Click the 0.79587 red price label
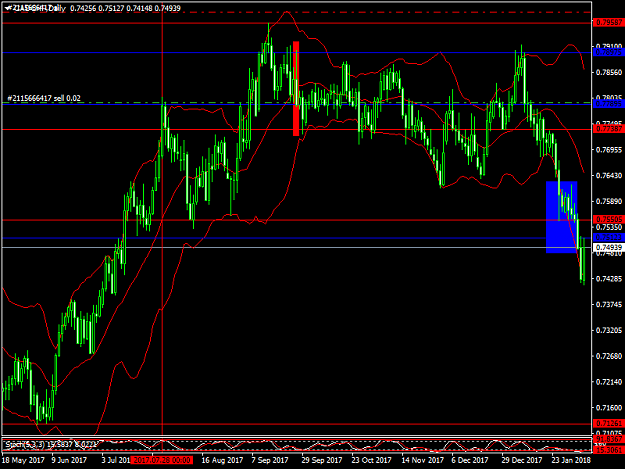Image resolution: width=625 pixels, height=469 pixels. pyautogui.click(x=608, y=23)
